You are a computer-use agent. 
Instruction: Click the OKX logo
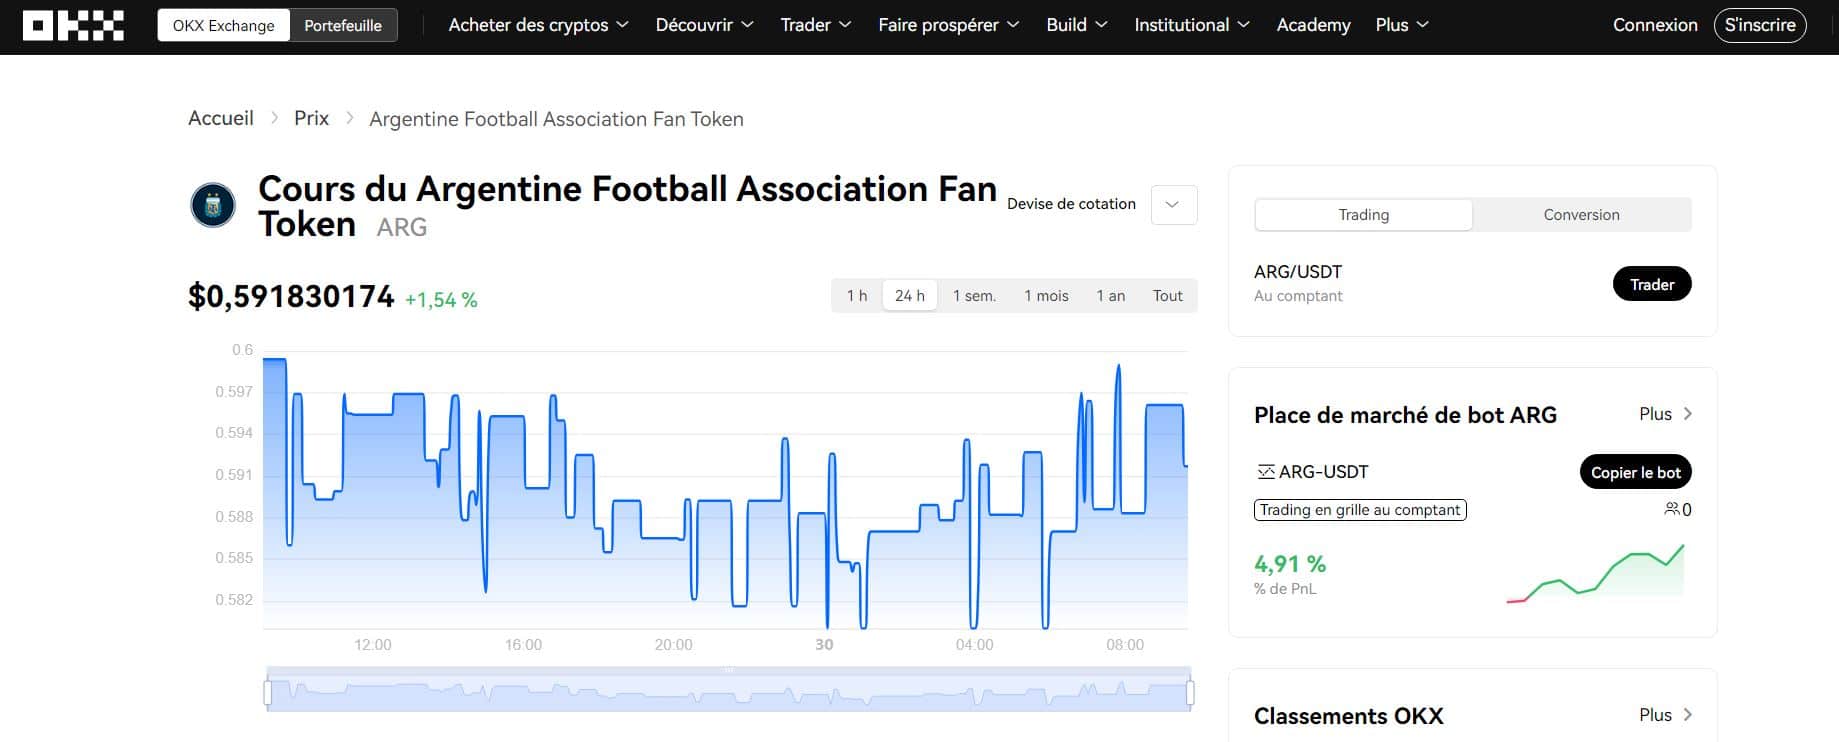tap(73, 25)
